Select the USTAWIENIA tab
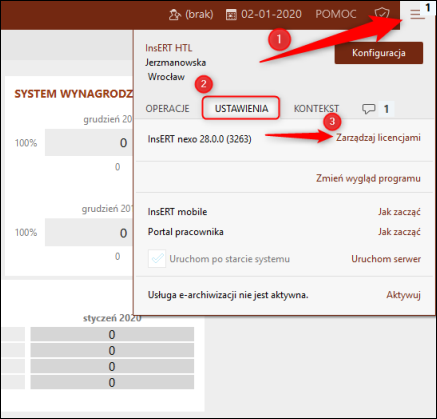The image size is (437, 419). click(241, 108)
